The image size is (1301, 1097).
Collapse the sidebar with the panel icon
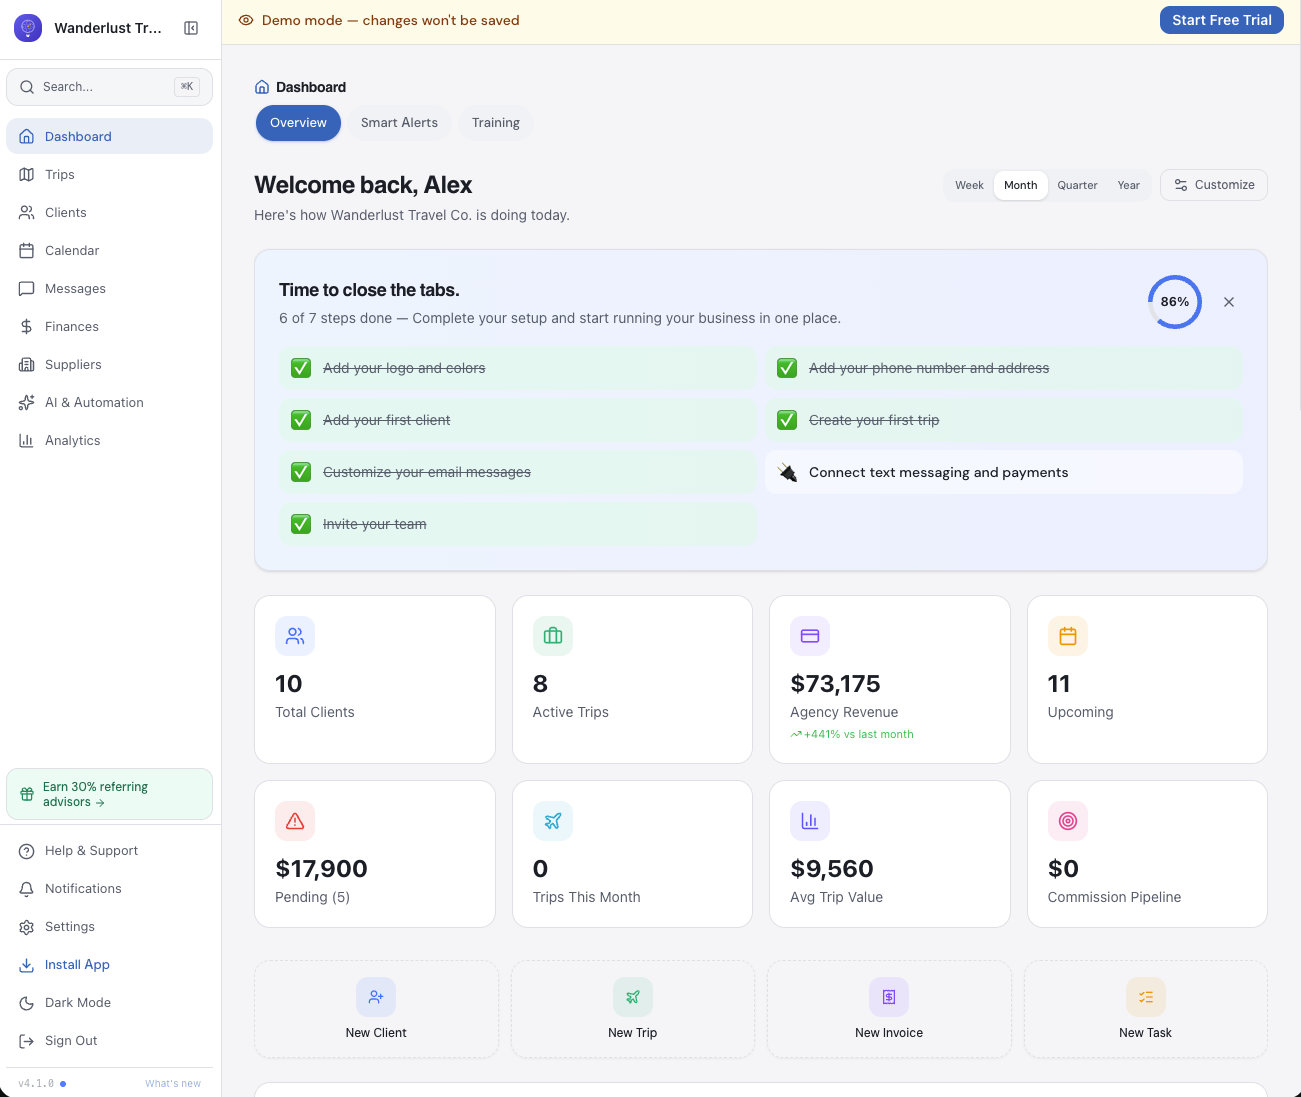point(191,28)
